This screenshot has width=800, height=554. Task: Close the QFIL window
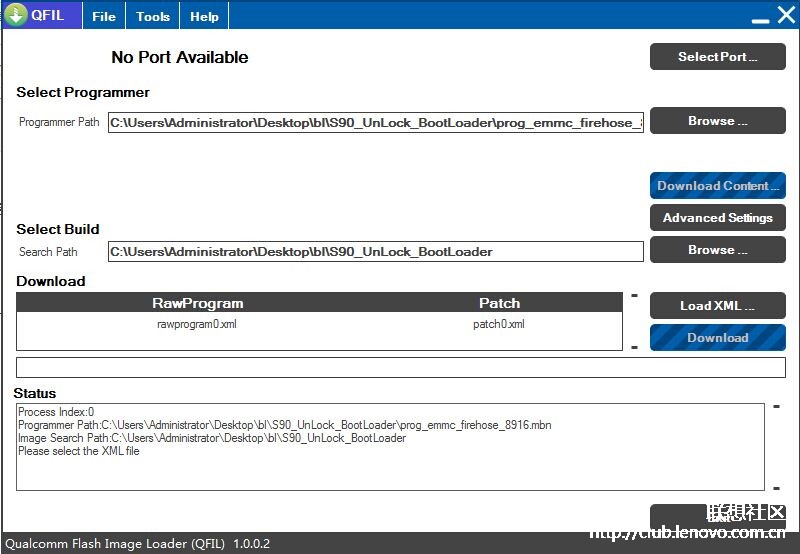pyautogui.click(x=786, y=15)
